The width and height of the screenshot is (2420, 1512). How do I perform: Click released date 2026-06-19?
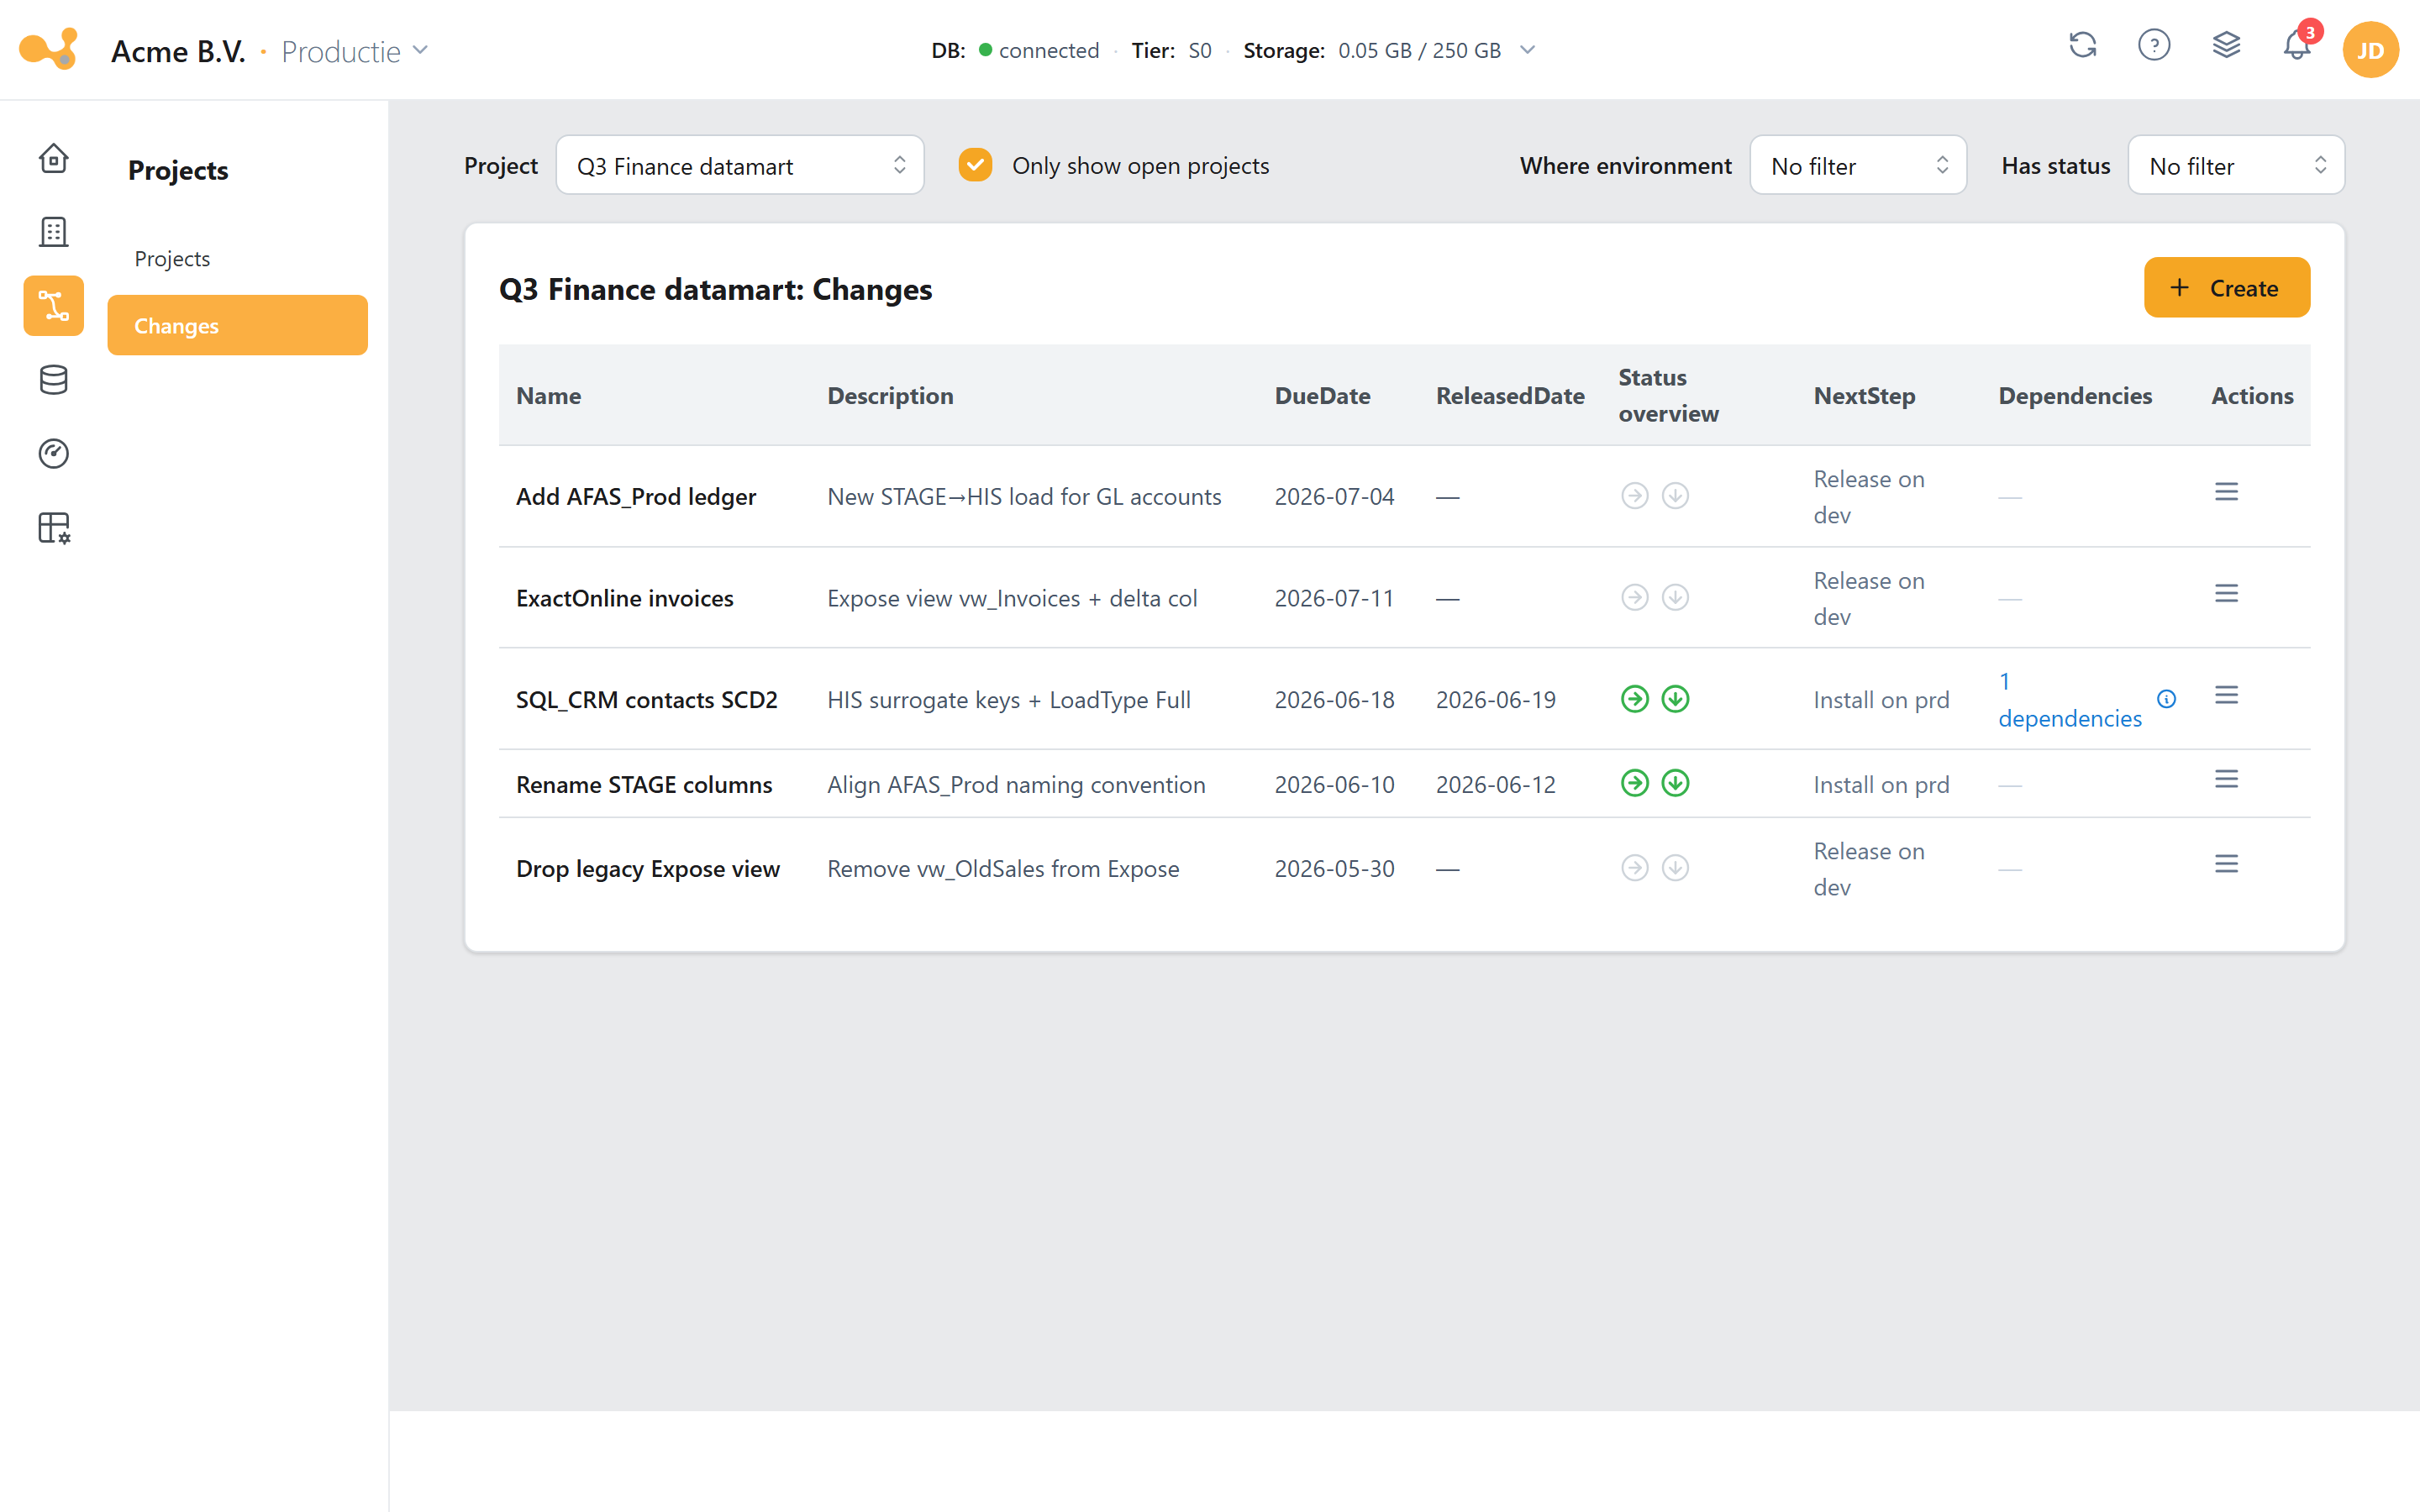click(x=1495, y=700)
